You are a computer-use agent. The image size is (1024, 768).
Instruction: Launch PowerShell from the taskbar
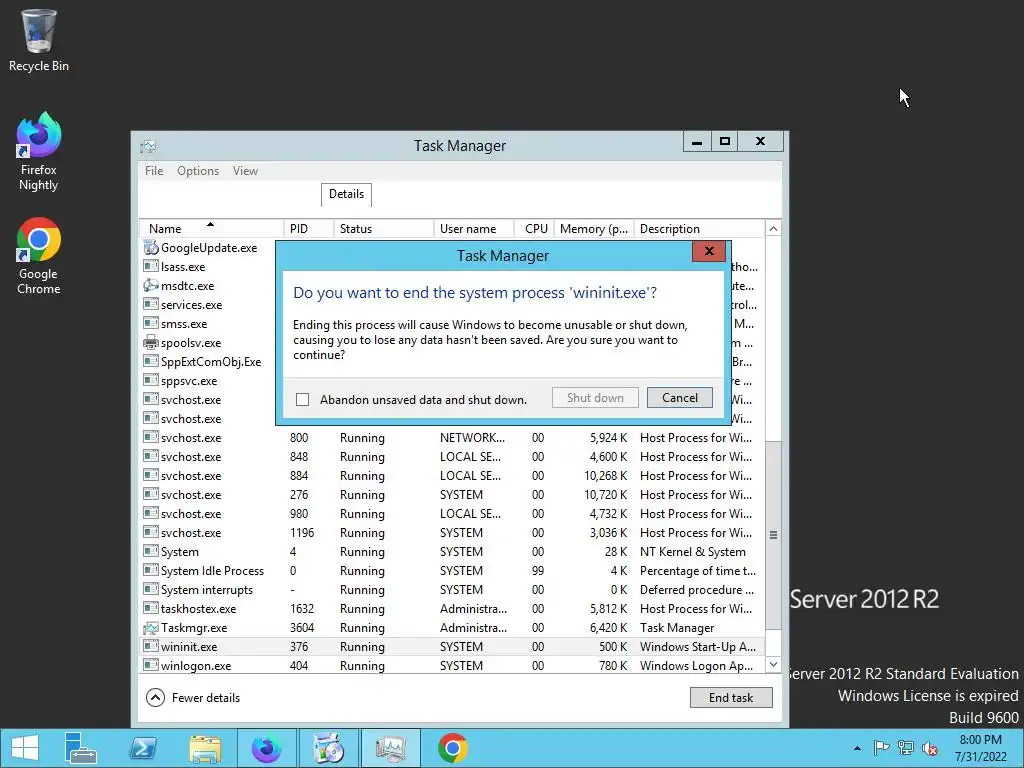coord(143,748)
